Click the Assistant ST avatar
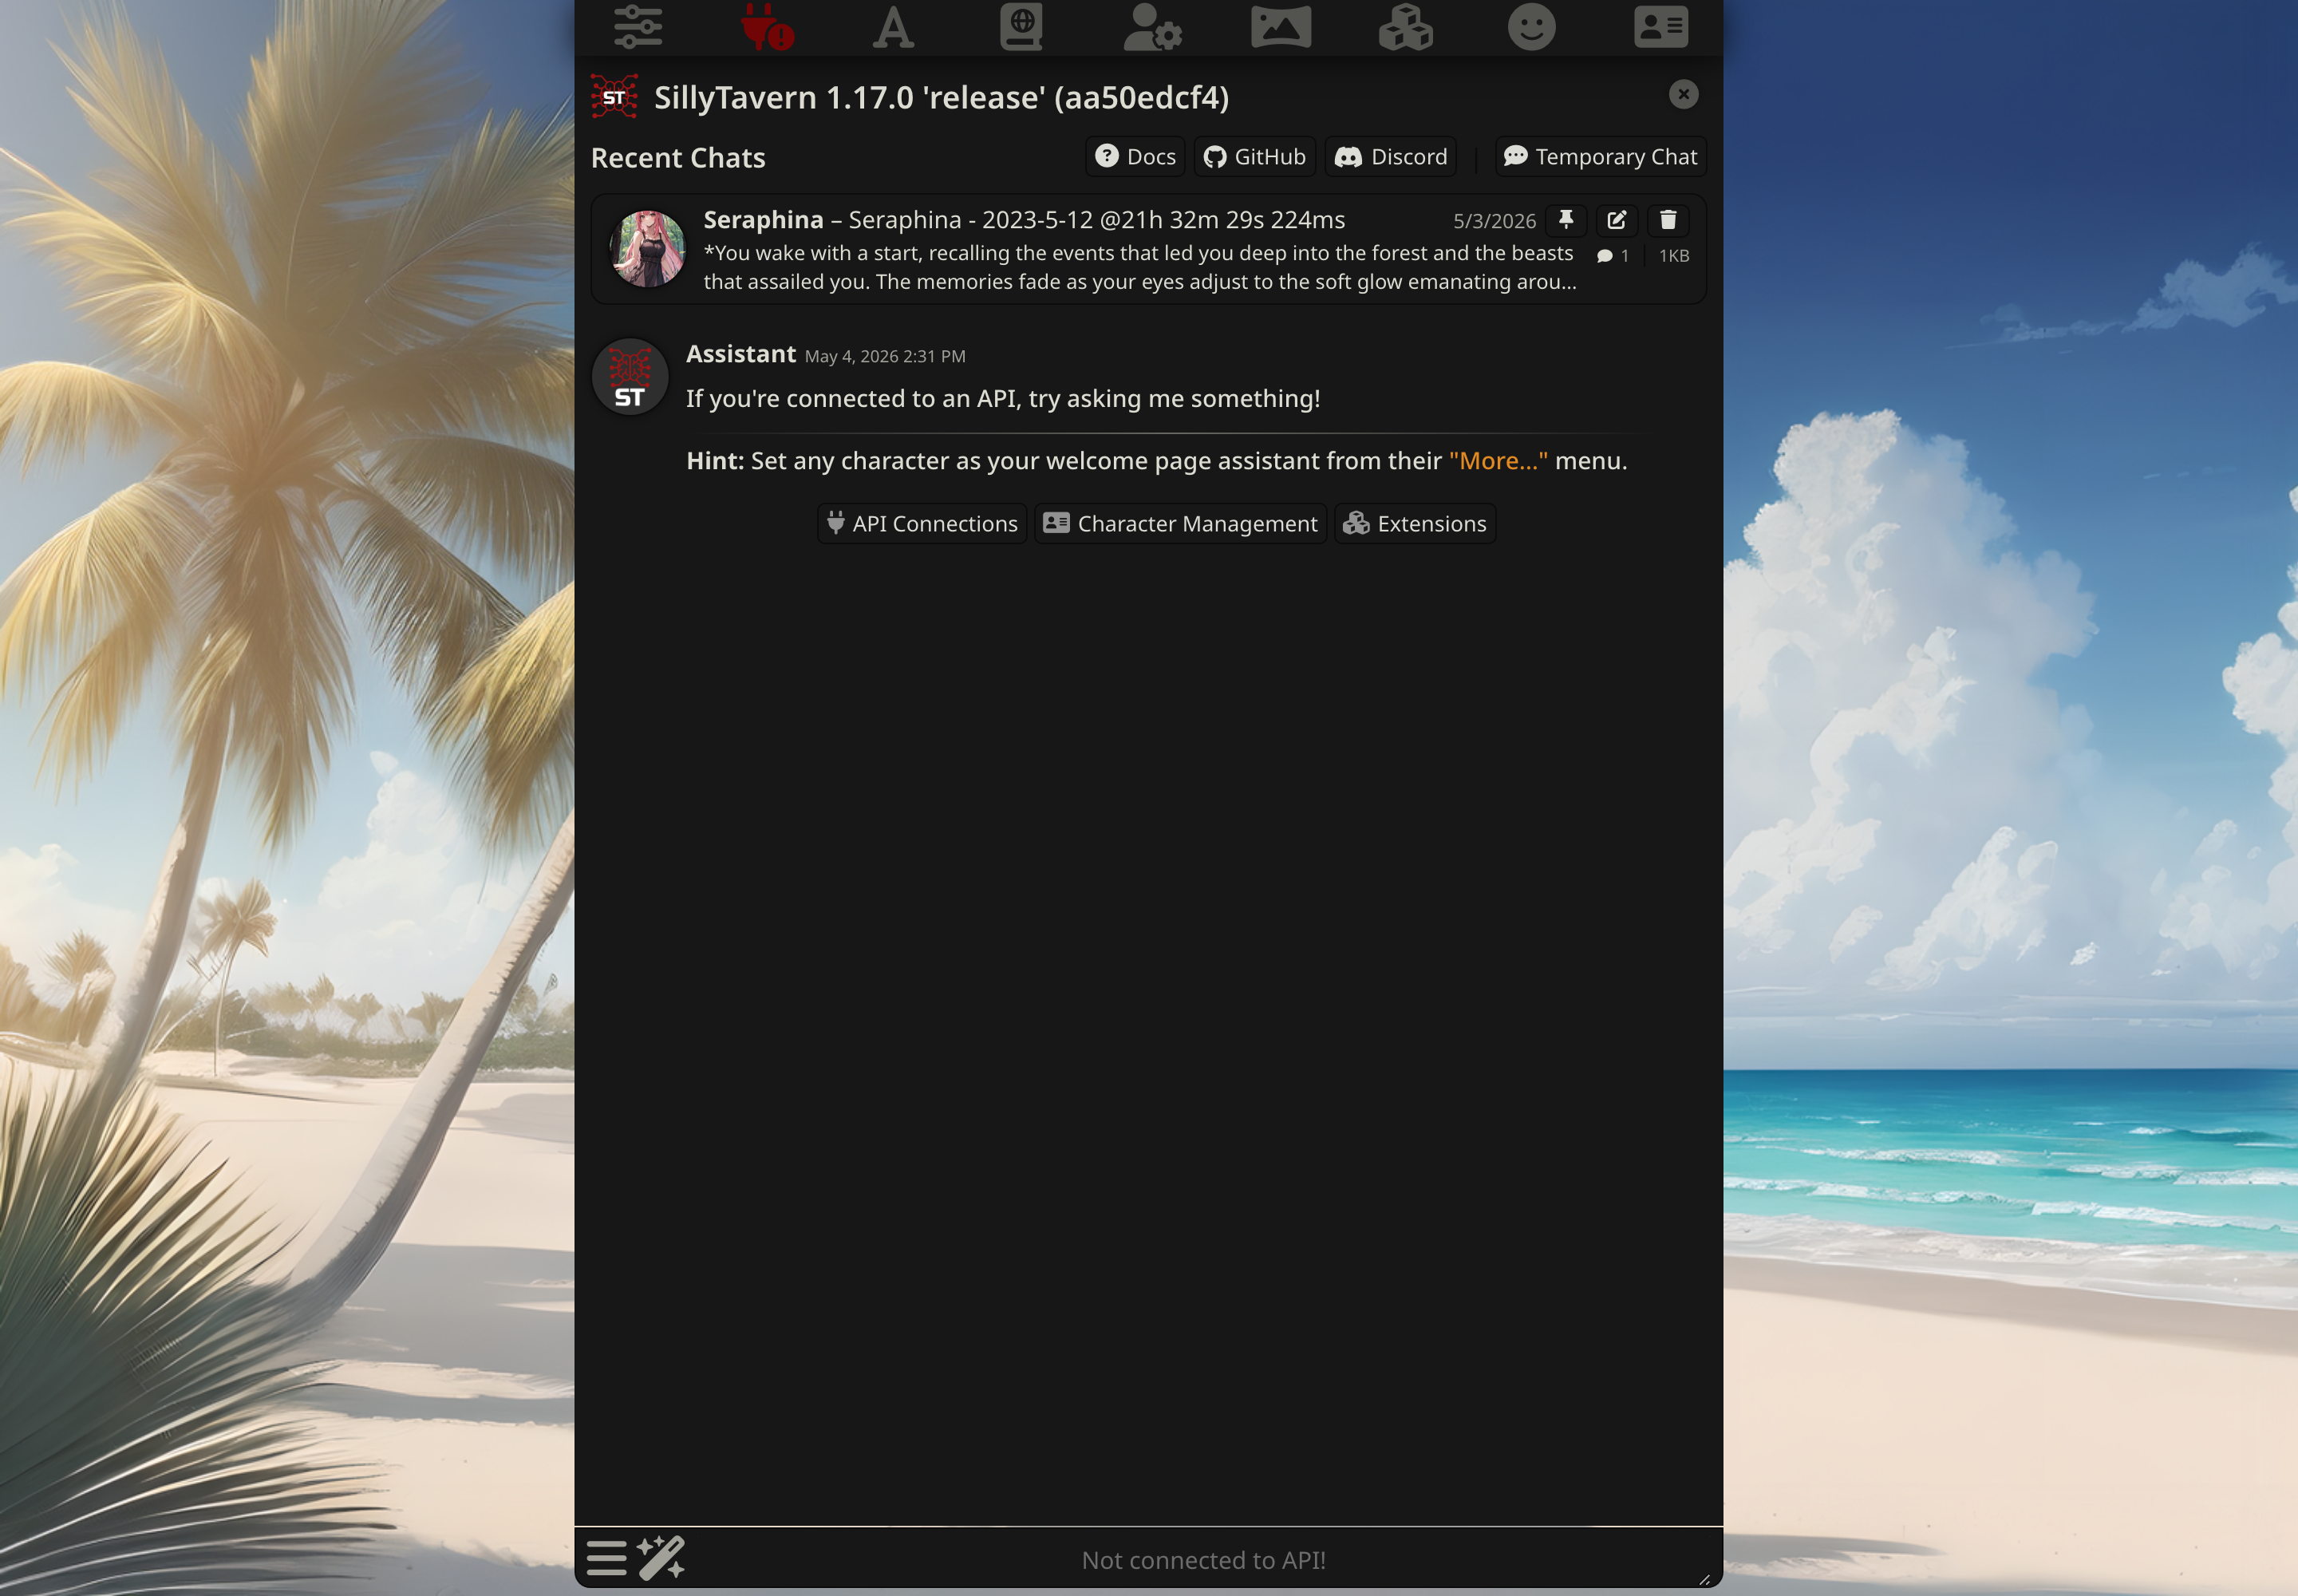The height and width of the screenshot is (1596, 2298). pos(630,377)
